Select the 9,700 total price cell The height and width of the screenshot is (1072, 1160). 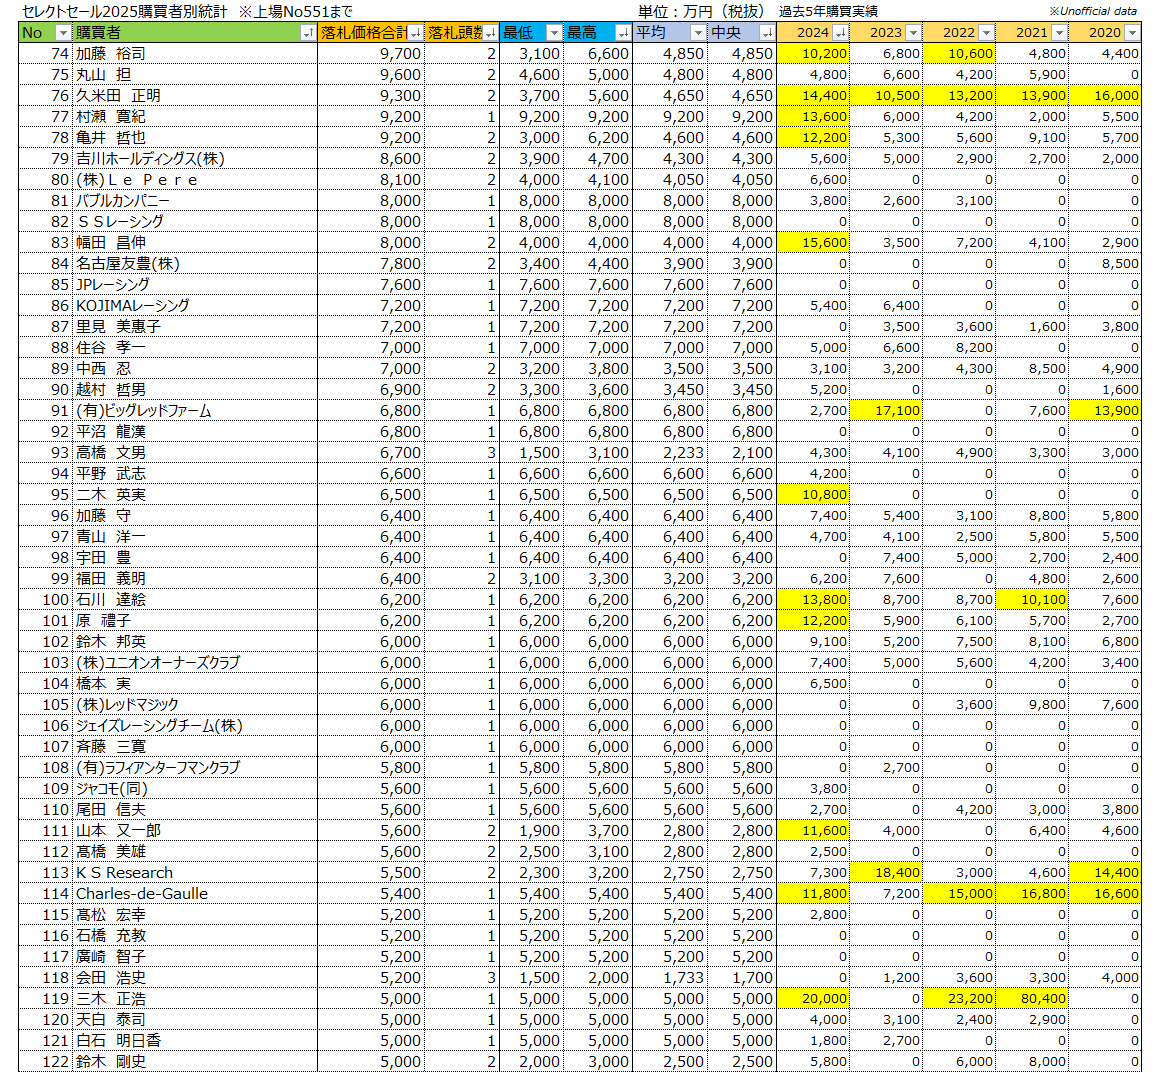coord(371,54)
